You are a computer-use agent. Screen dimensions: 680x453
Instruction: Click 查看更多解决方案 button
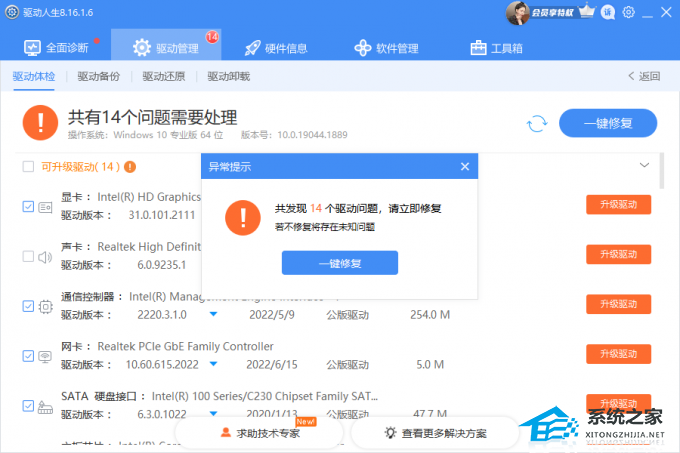tap(435, 433)
